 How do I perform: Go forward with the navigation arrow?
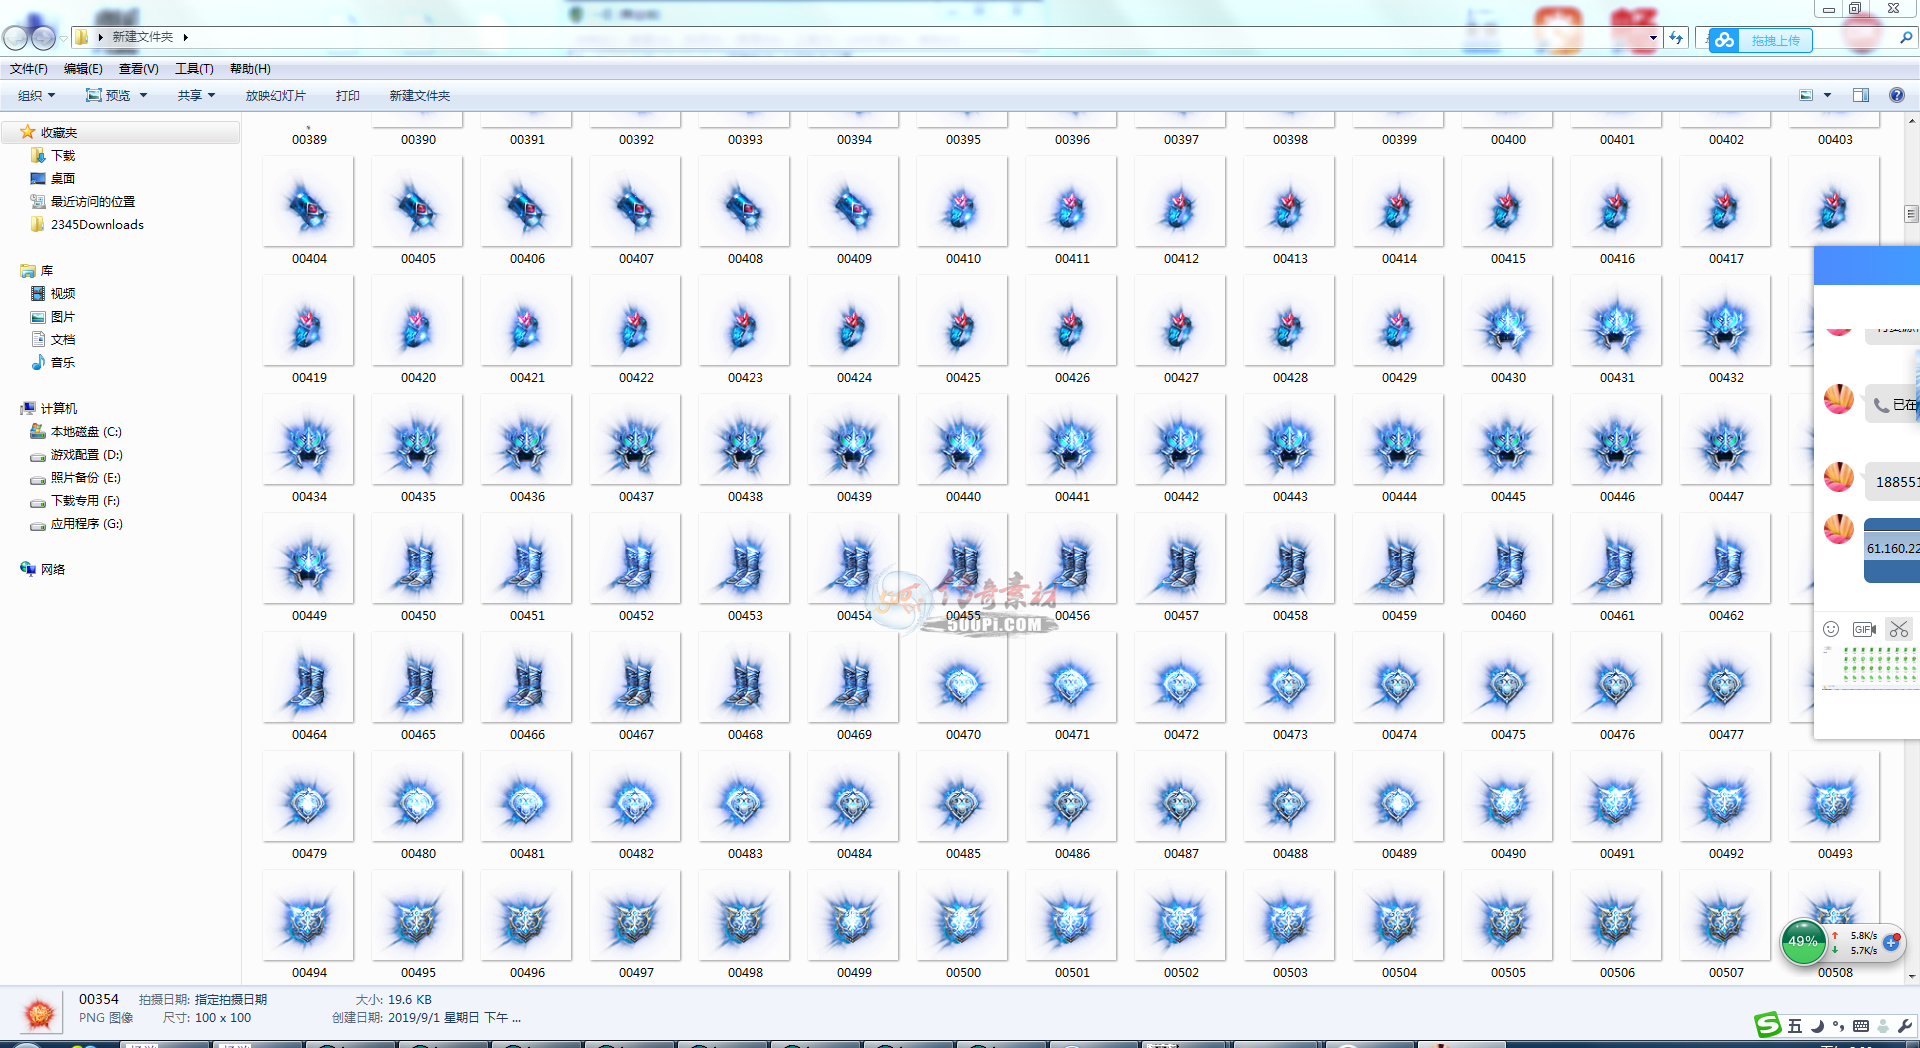(43, 38)
